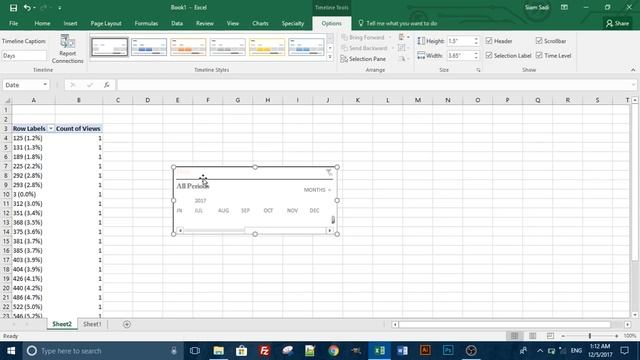Click the Timeline Caption field
The width and height of the screenshot is (640, 360).
point(24,56)
